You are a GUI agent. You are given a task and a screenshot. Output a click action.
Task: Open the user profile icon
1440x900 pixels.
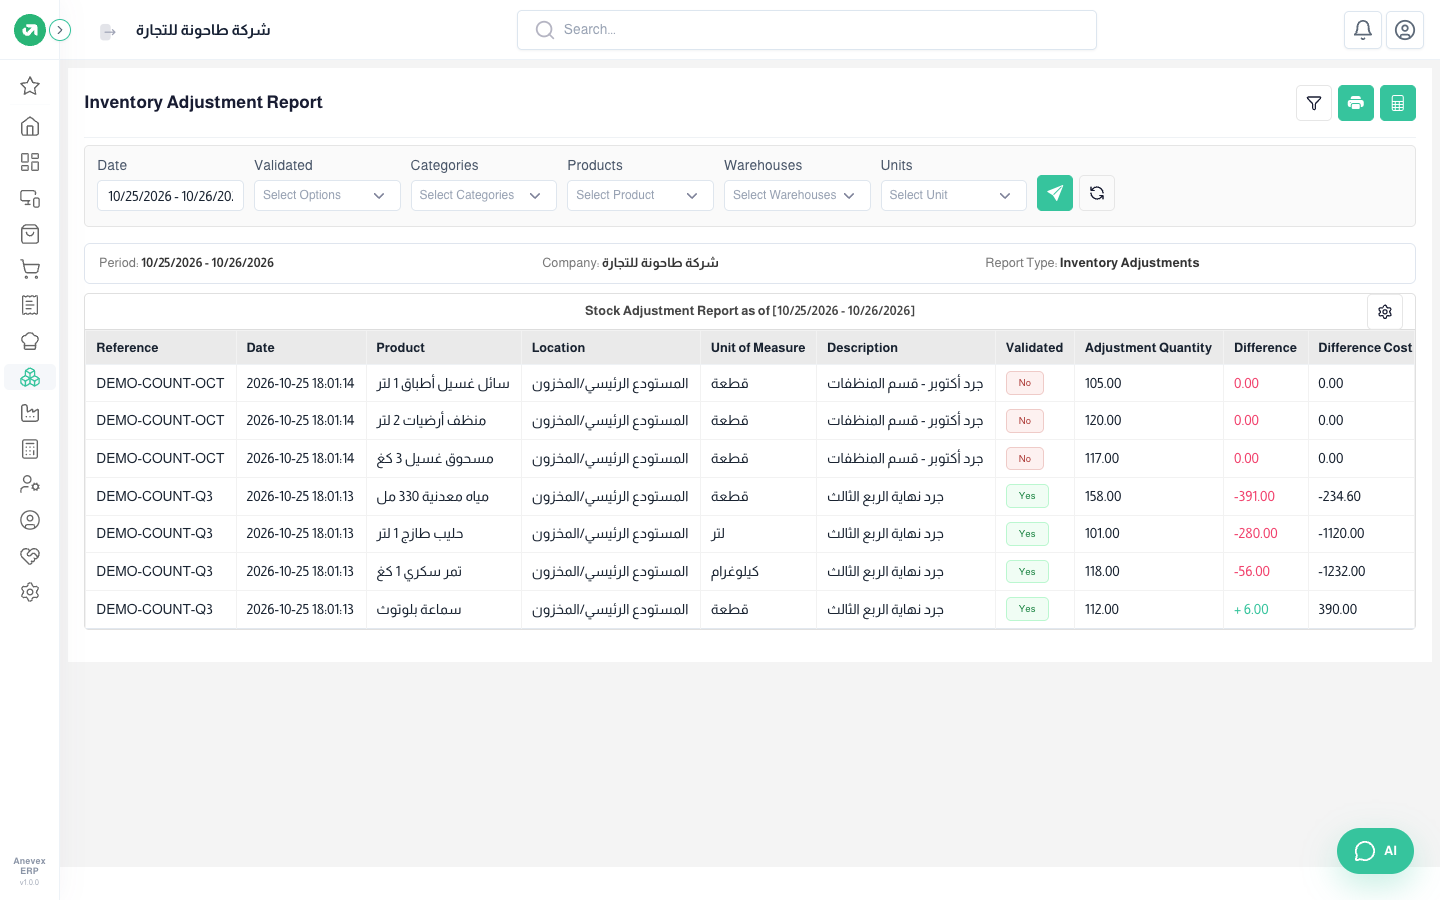point(1405,30)
